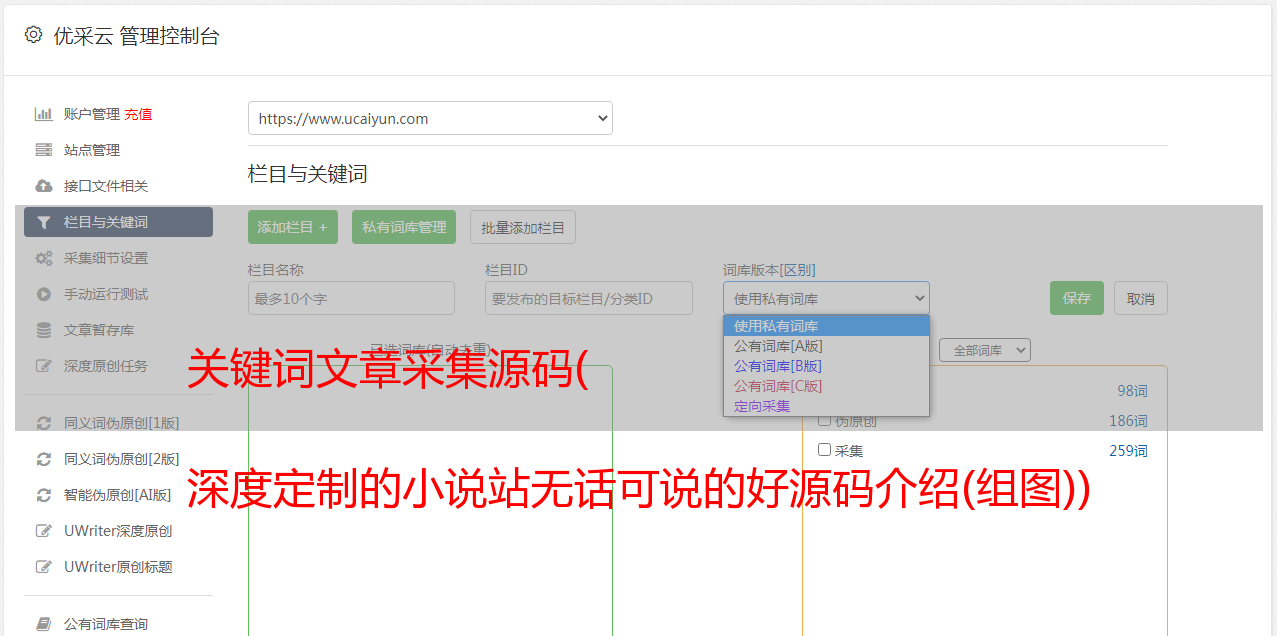The height and width of the screenshot is (636, 1277).
Task: Open 深度原创任务 in the sidebar
Action: pyautogui.click(x=106, y=366)
